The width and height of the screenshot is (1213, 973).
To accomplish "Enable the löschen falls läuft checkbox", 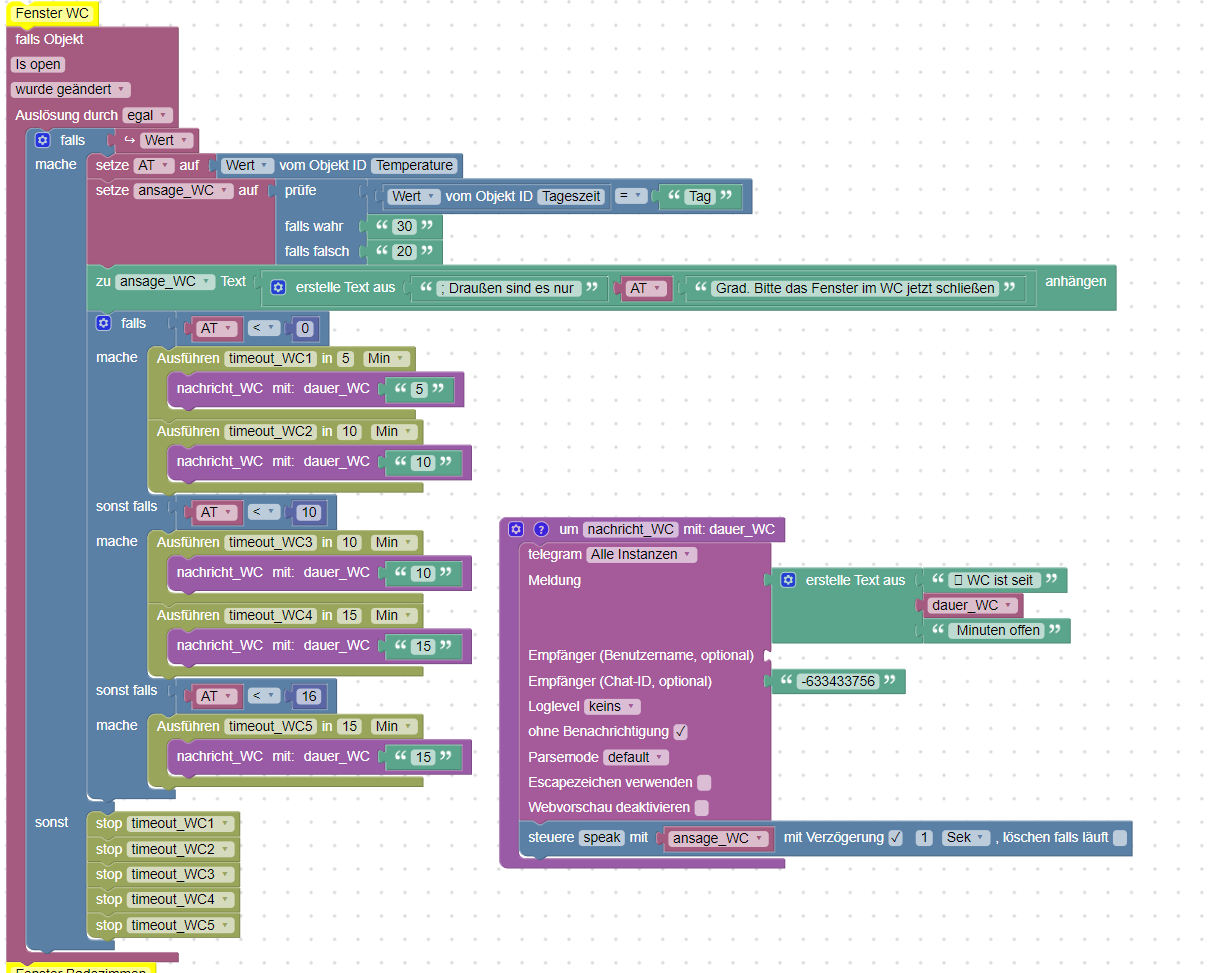I will tap(1120, 838).
